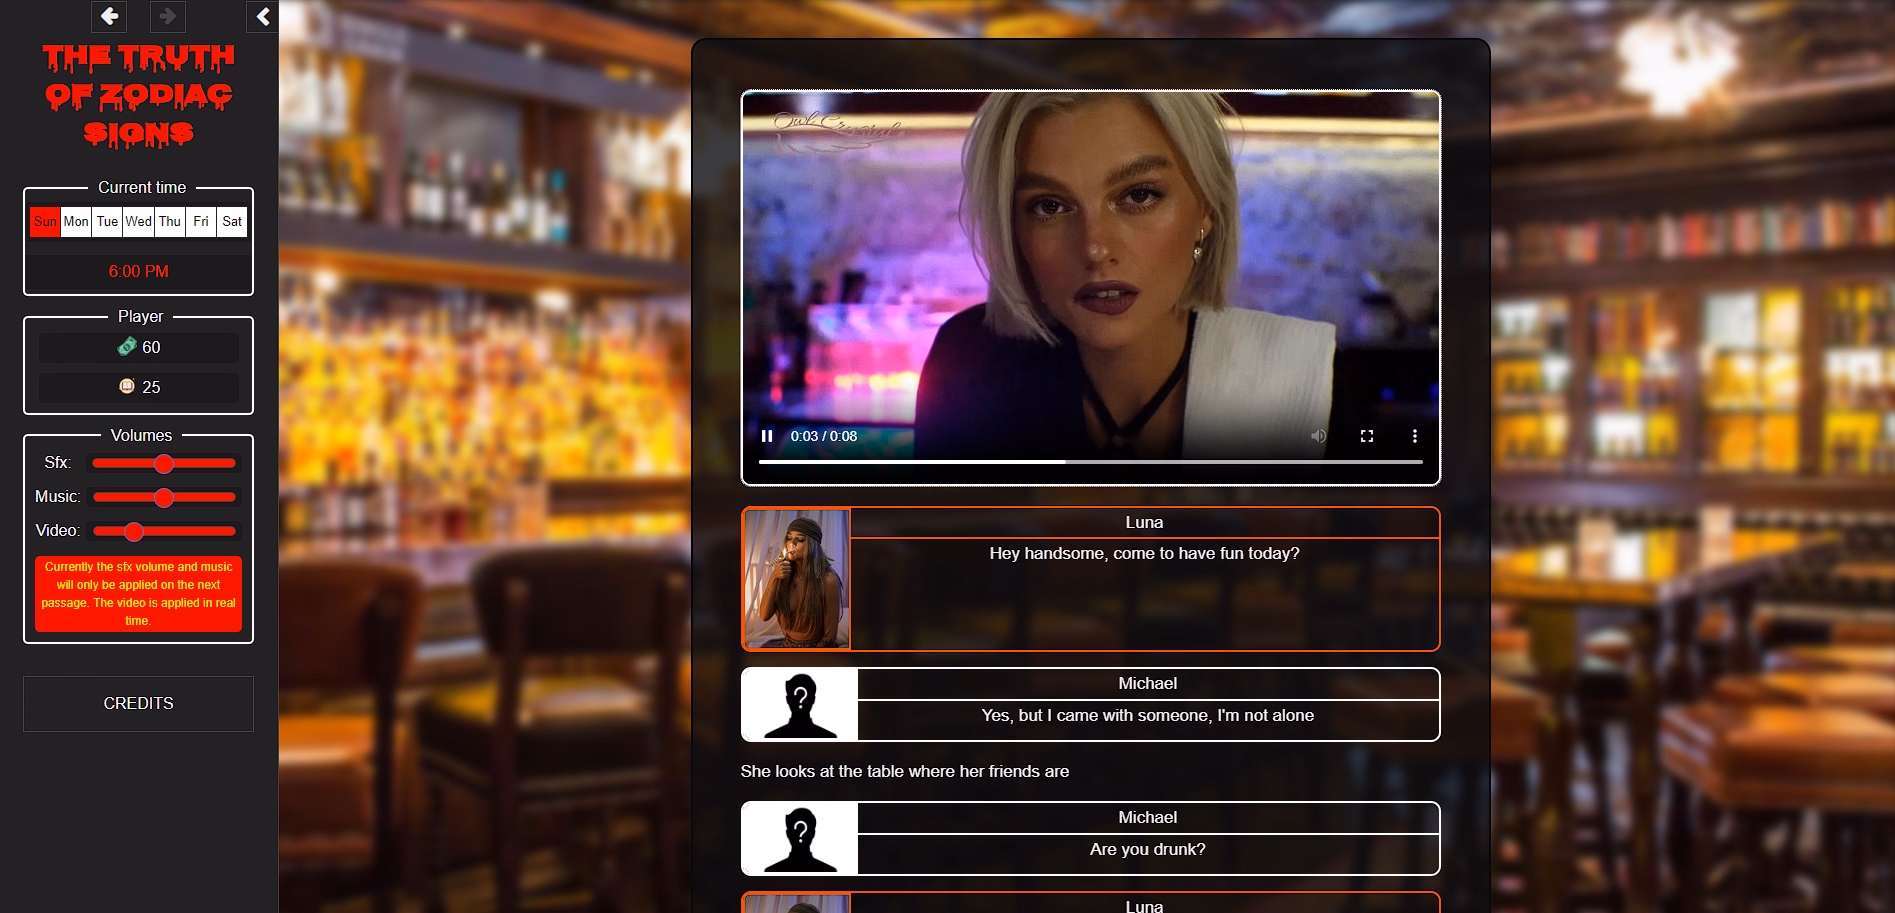
Task: Click the 6:00 PM time display
Action: coord(138,271)
